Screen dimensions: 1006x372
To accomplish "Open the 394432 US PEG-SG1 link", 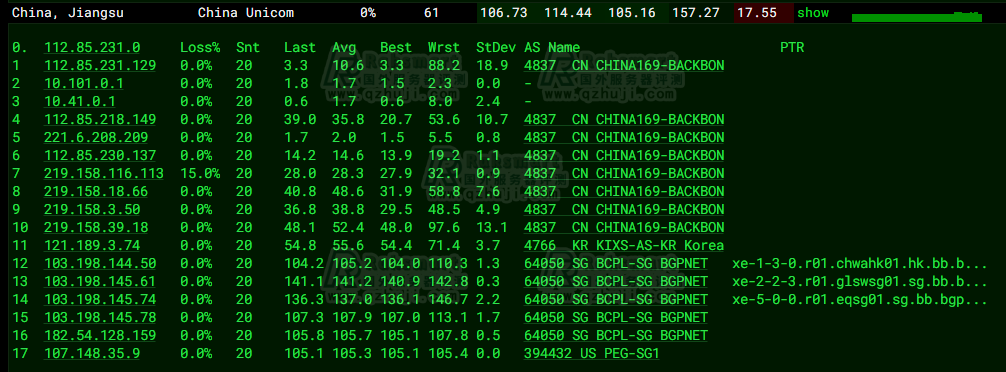I will tap(592, 353).
